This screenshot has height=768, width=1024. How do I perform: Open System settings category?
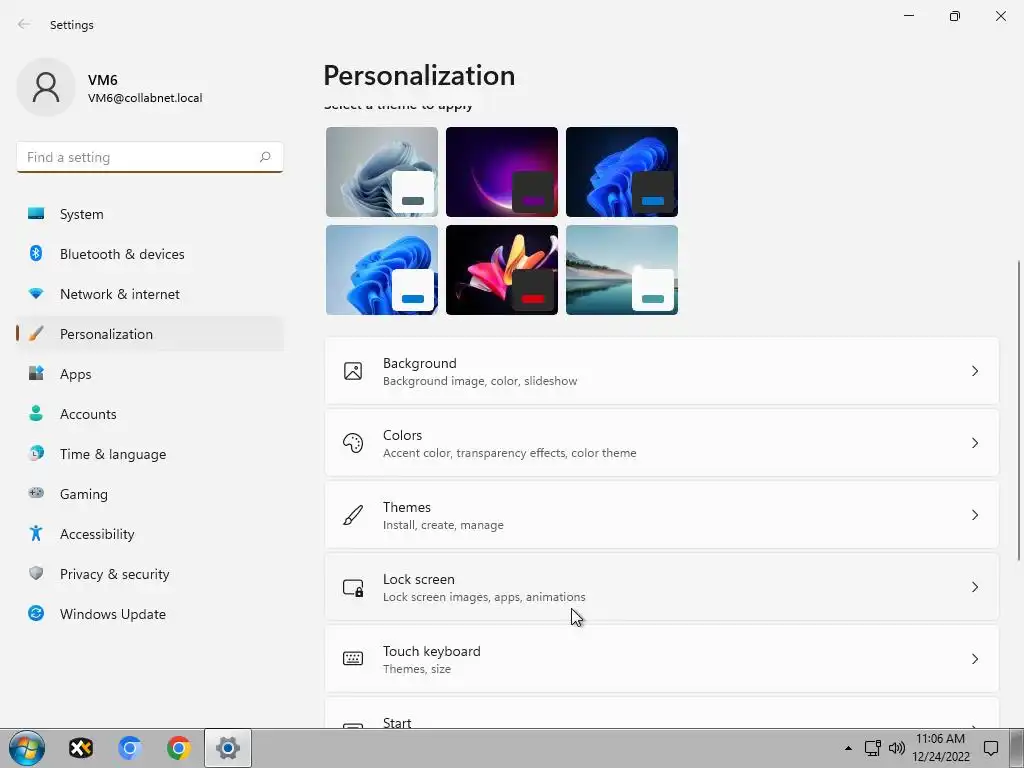click(x=150, y=214)
